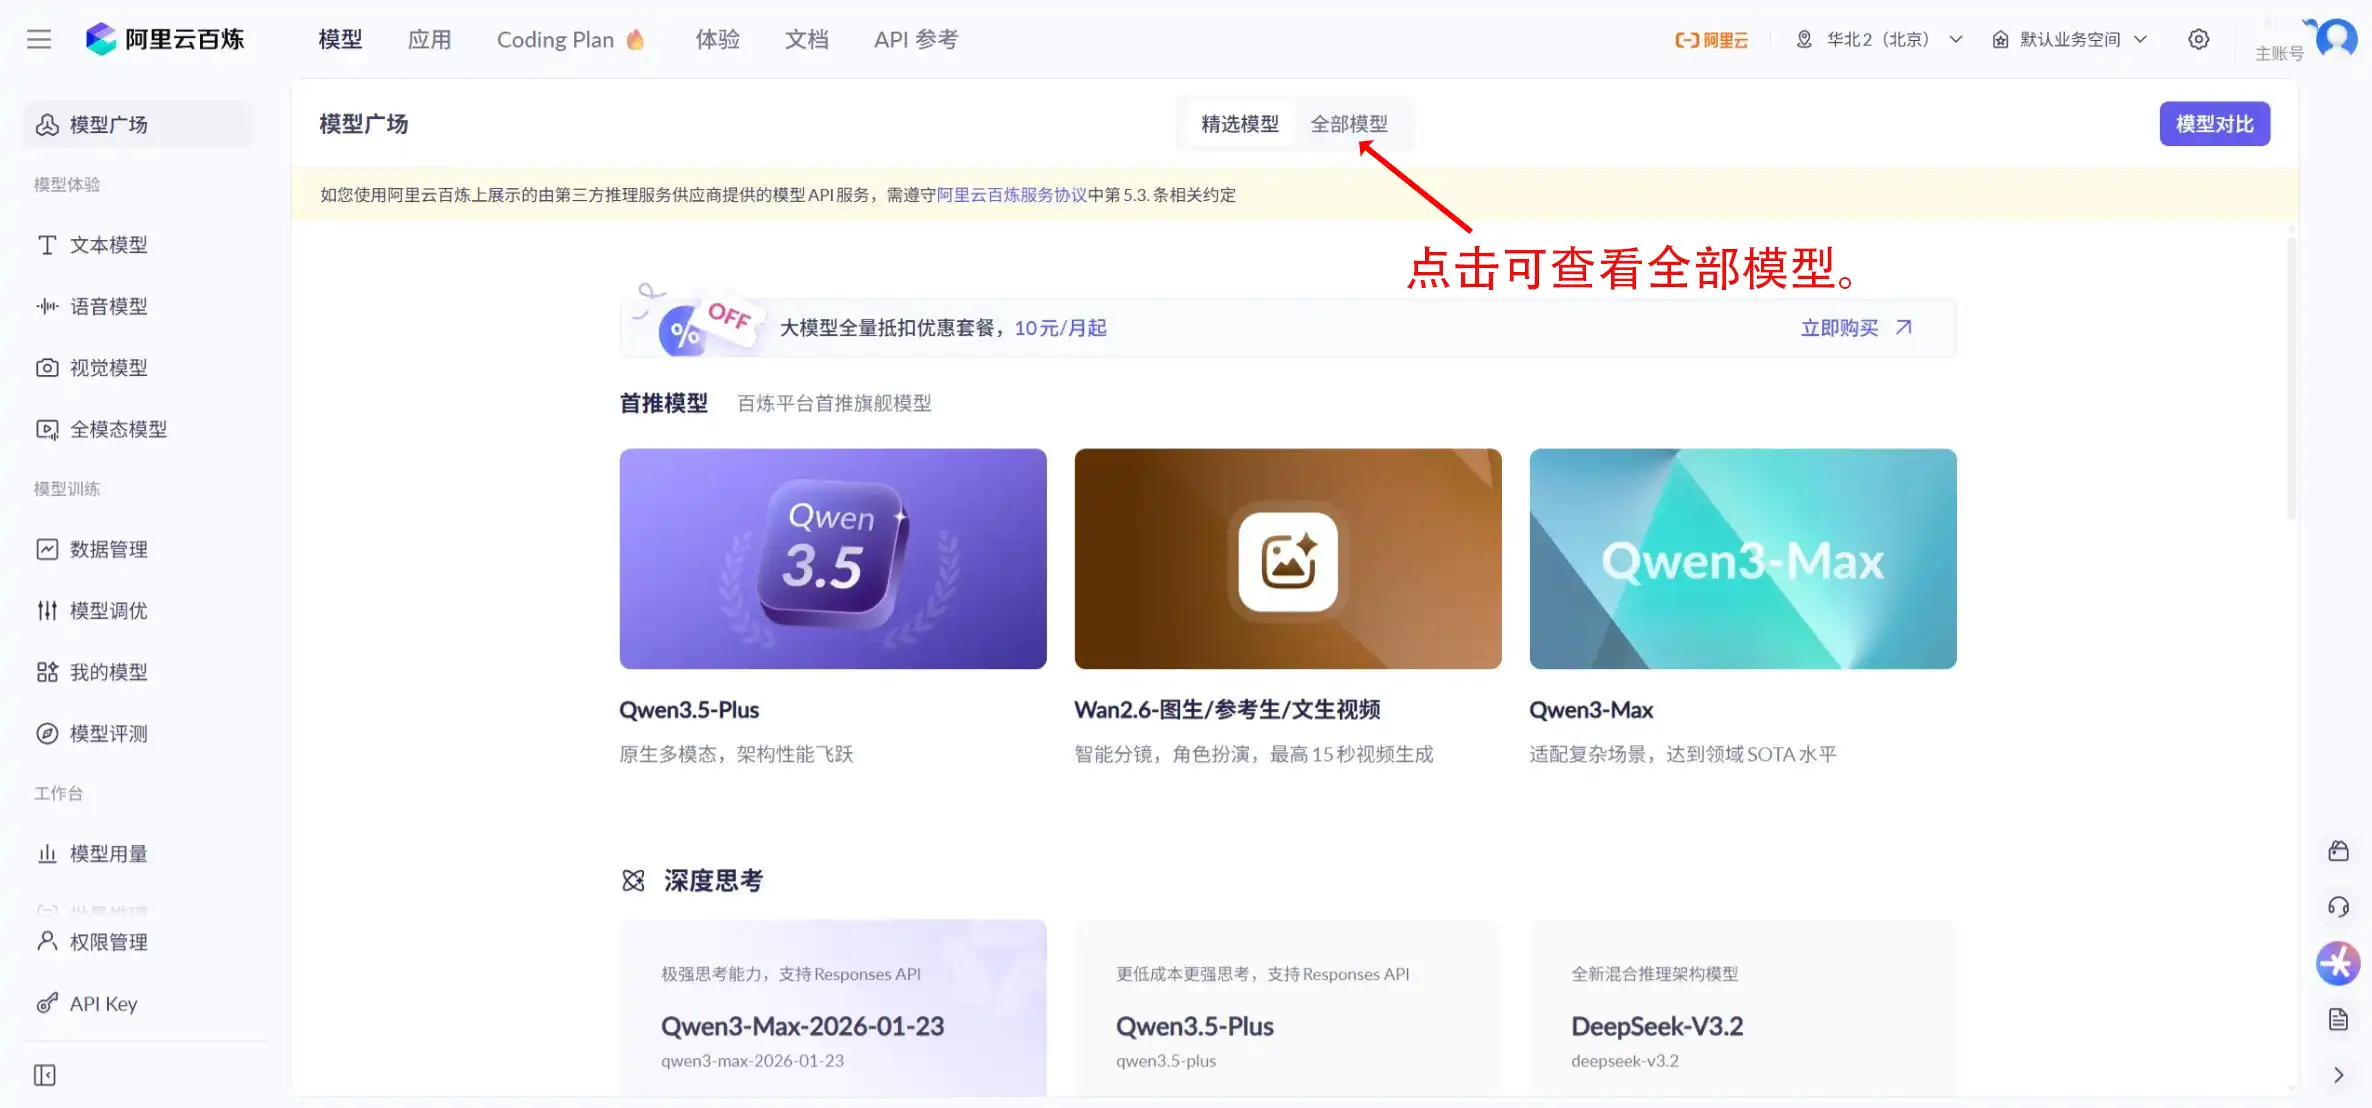
Task: Switch to the 全部模型 tab
Action: point(1349,124)
